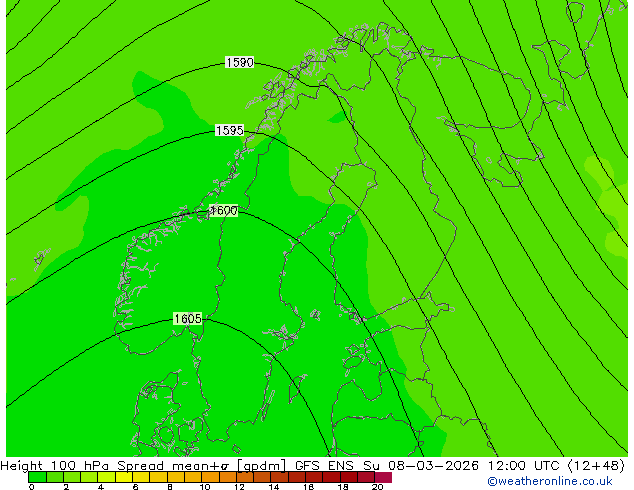Select the 'Spread mean+σ [gpdm]' caption text

pos(202,466)
